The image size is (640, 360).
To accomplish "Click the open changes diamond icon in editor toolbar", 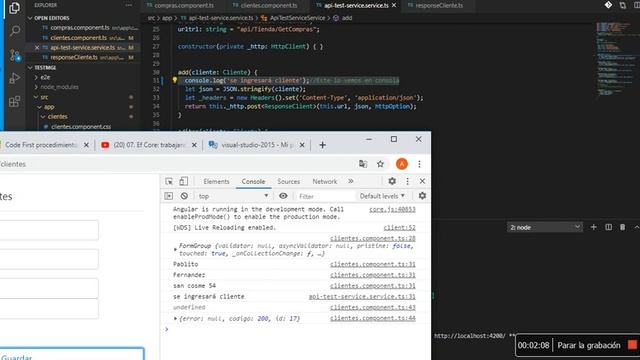I will [608, 5].
